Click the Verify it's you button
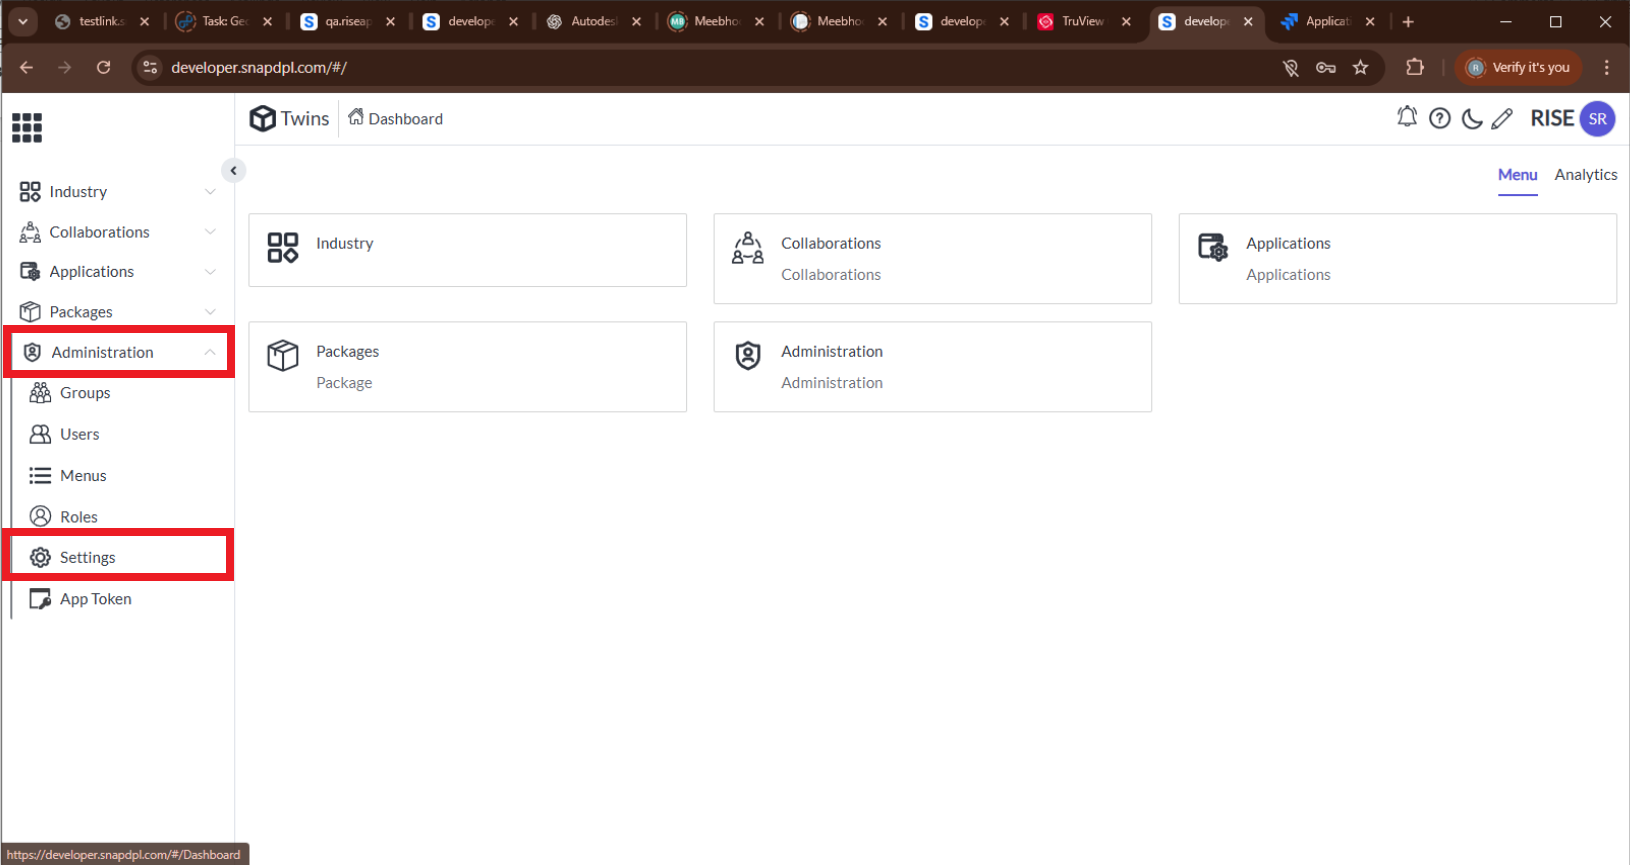 (x=1518, y=67)
